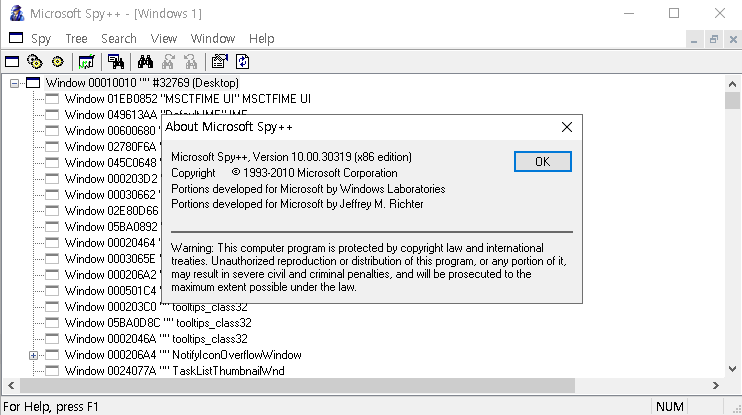Select Window 05BA0D8C tooltips_class32 row

(158, 323)
